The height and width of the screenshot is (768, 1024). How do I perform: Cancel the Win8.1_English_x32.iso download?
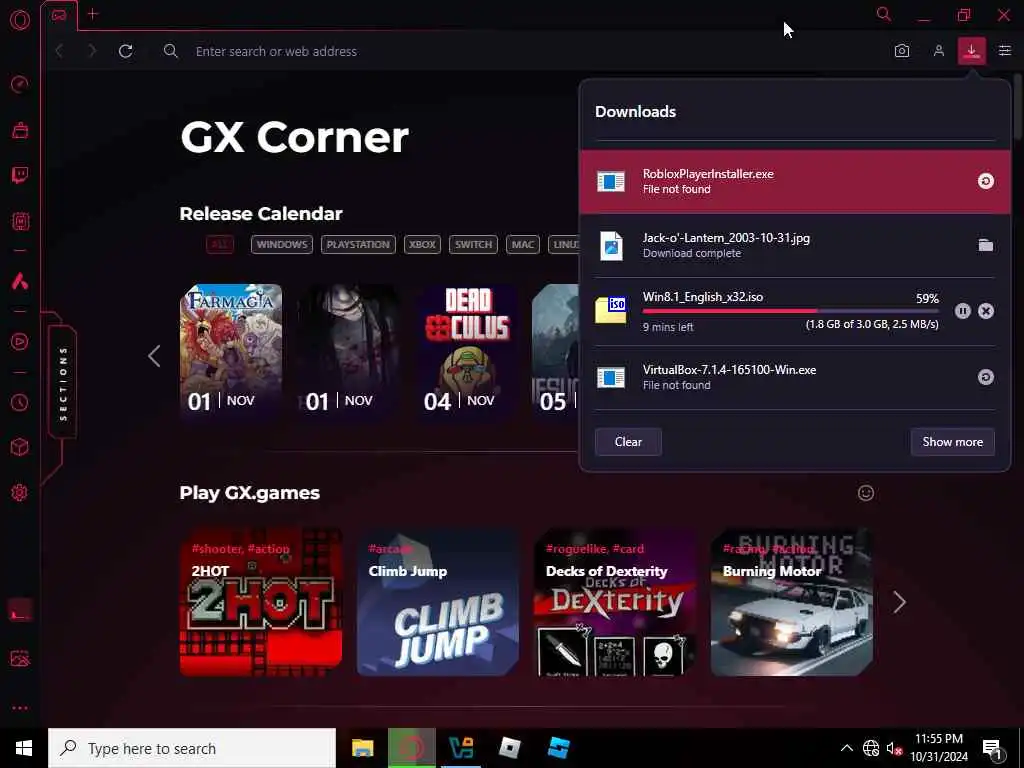click(x=986, y=311)
